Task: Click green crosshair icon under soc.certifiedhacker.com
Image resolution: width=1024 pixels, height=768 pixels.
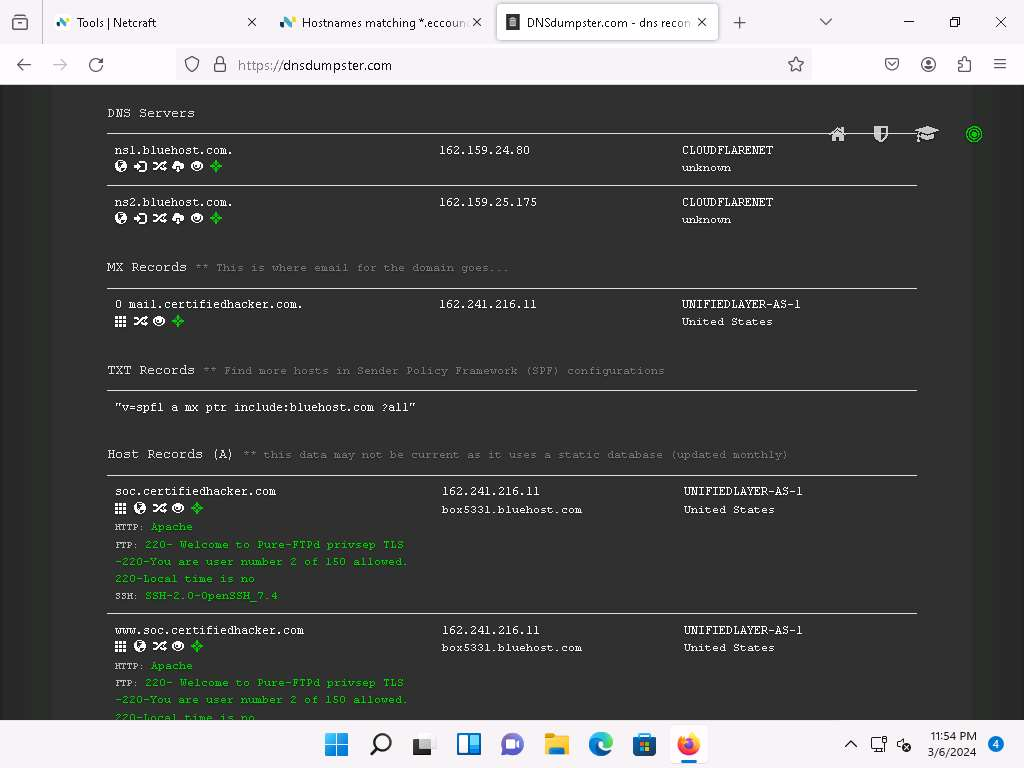Action: coord(197,508)
